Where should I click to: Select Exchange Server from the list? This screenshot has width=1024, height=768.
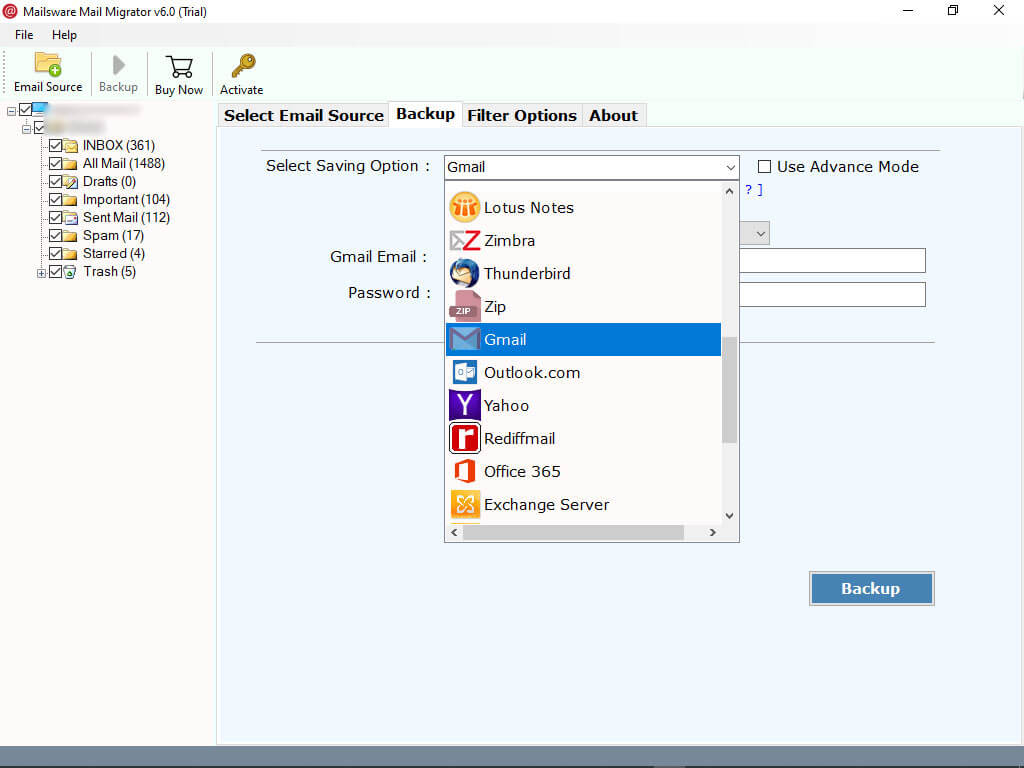coord(546,504)
